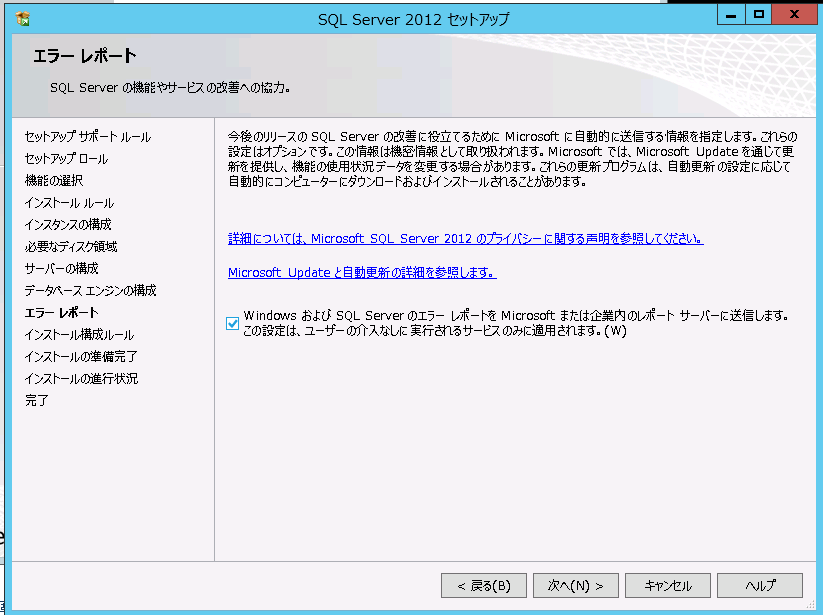Click the error report checkbox label text

(x=516, y=323)
